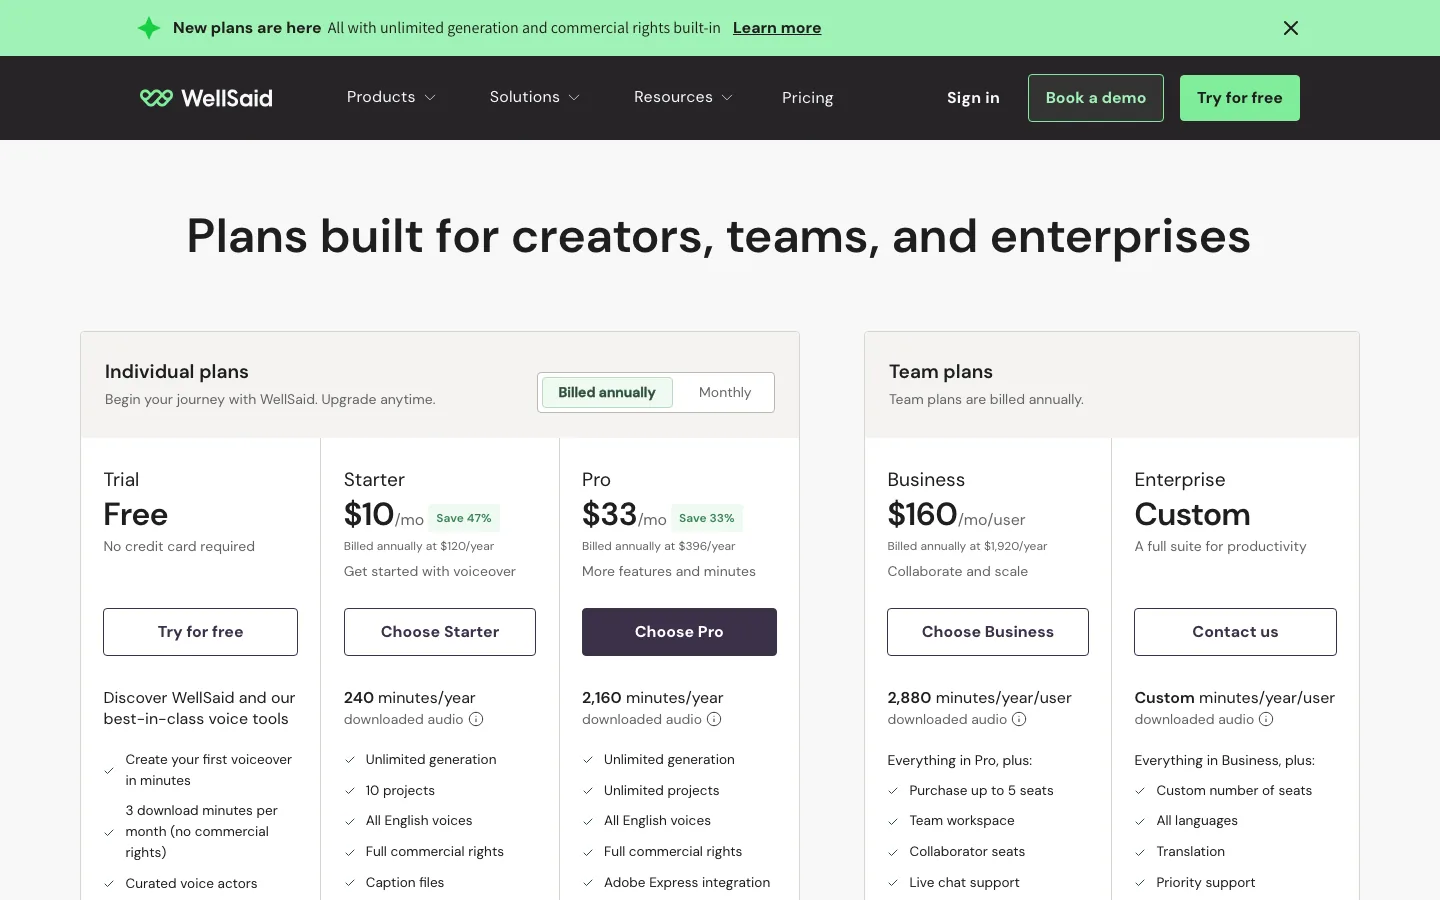This screenshot has width=1440, height=900.
Task: Click 'Team workspace' feature
Action: tap(962, 820)
